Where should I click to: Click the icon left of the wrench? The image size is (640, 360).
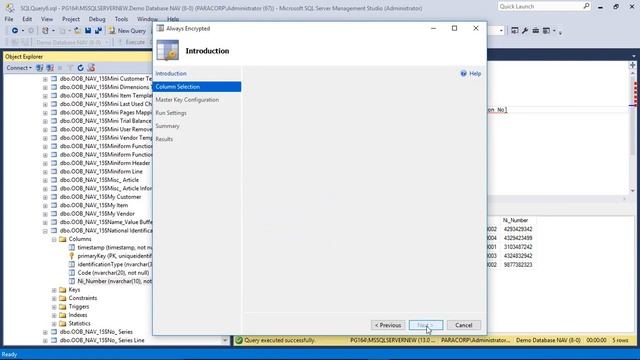[514, 31]
